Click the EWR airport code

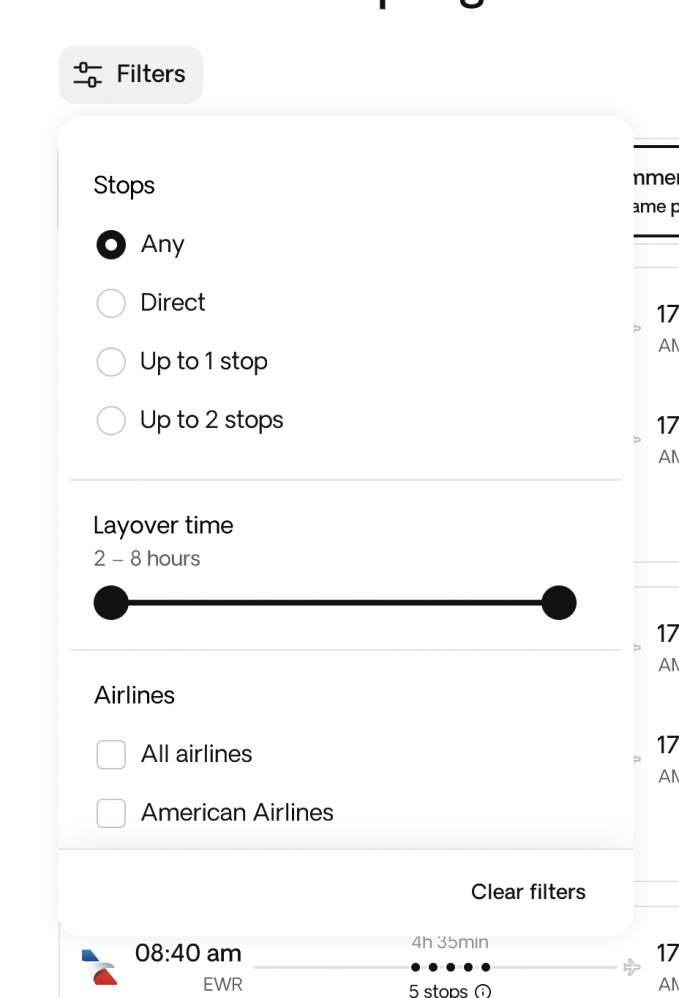coord(222,985)
